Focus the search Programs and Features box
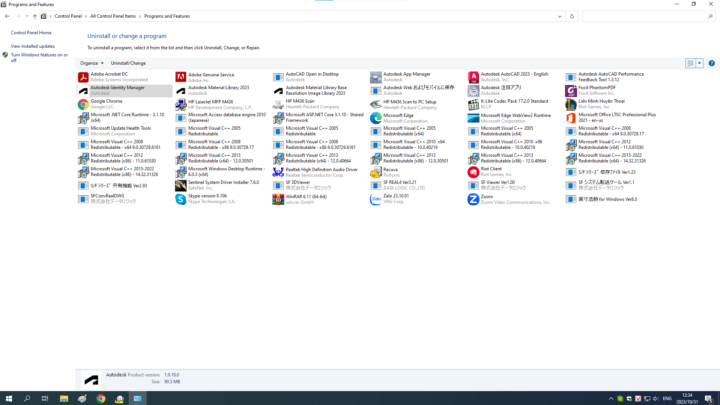720x405 pixels. [649, 17]
